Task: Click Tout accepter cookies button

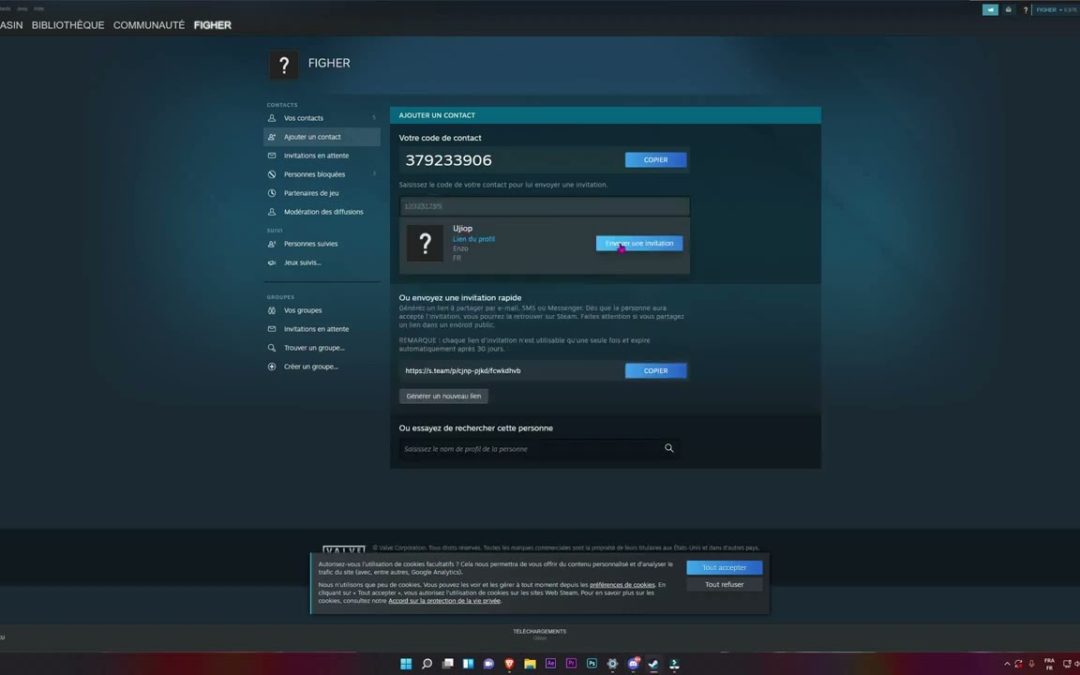Action: tap(724, 568)
